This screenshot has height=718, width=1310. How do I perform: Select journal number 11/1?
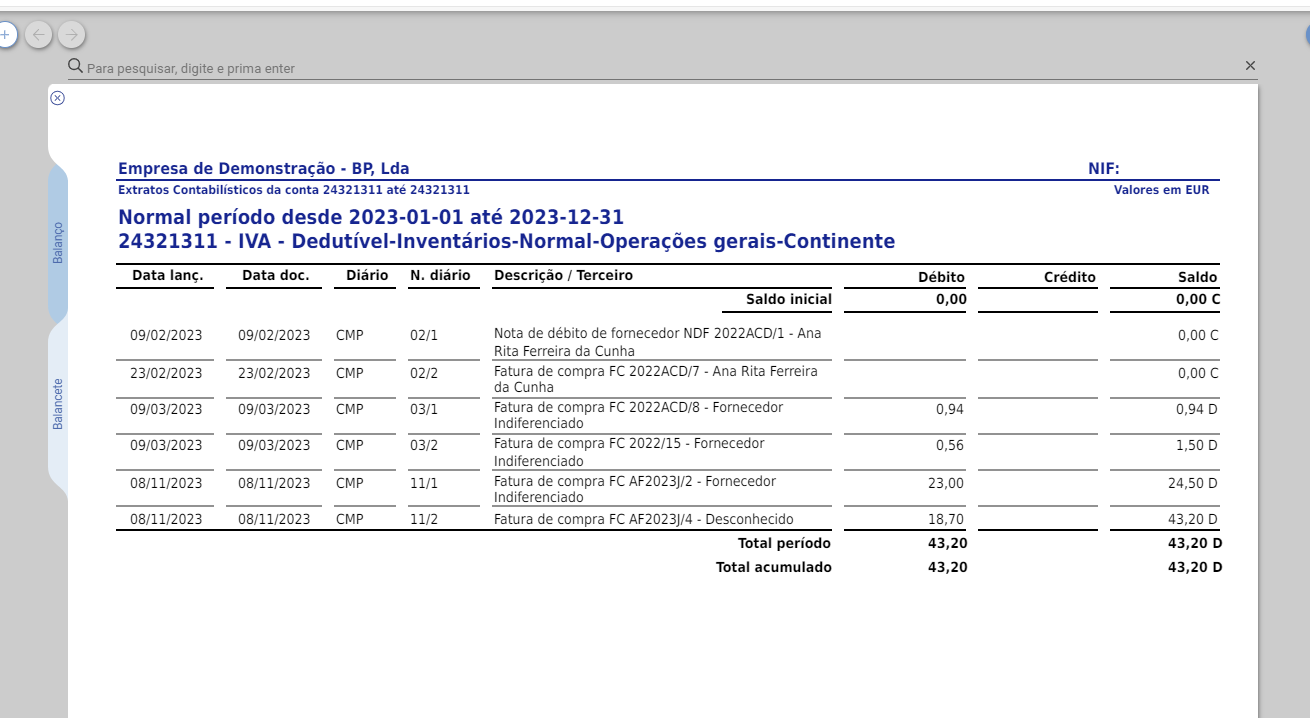[x=424, y=482]
